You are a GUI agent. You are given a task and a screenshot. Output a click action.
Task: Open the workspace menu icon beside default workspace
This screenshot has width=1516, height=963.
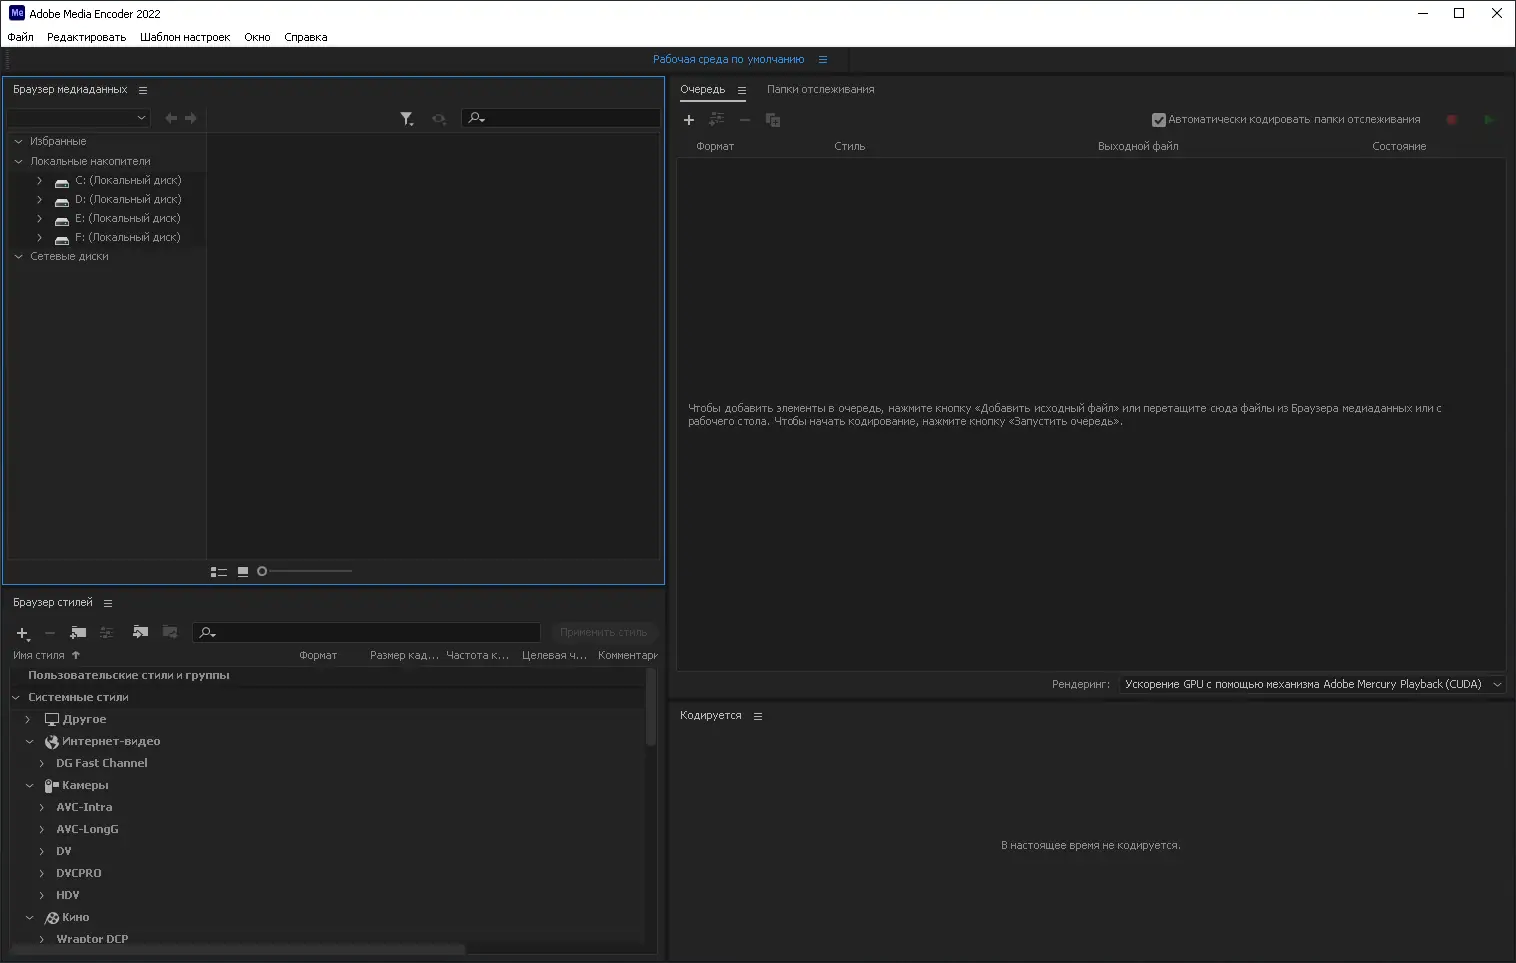[x=823, y=60]
